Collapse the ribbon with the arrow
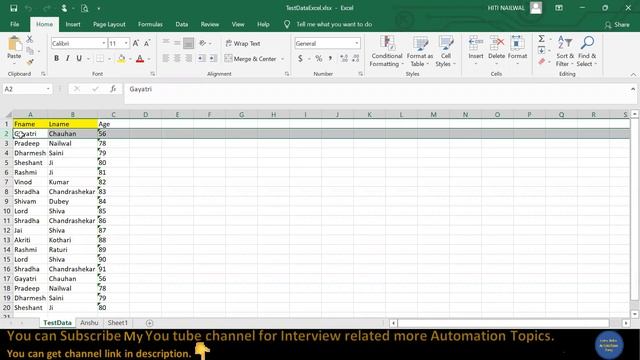The image size is (640, 360). pyautogui.click(x=633, y=75)
